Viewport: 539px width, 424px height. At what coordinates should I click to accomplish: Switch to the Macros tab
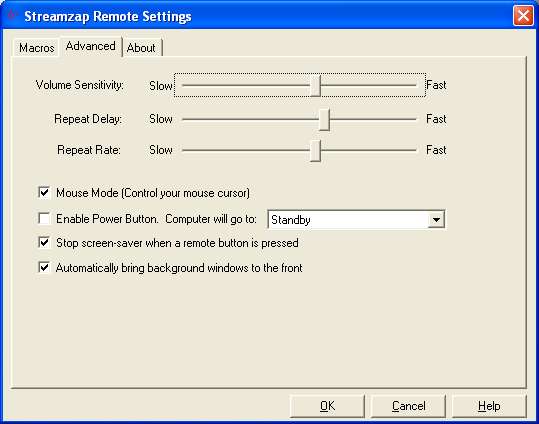click(36, 48)
